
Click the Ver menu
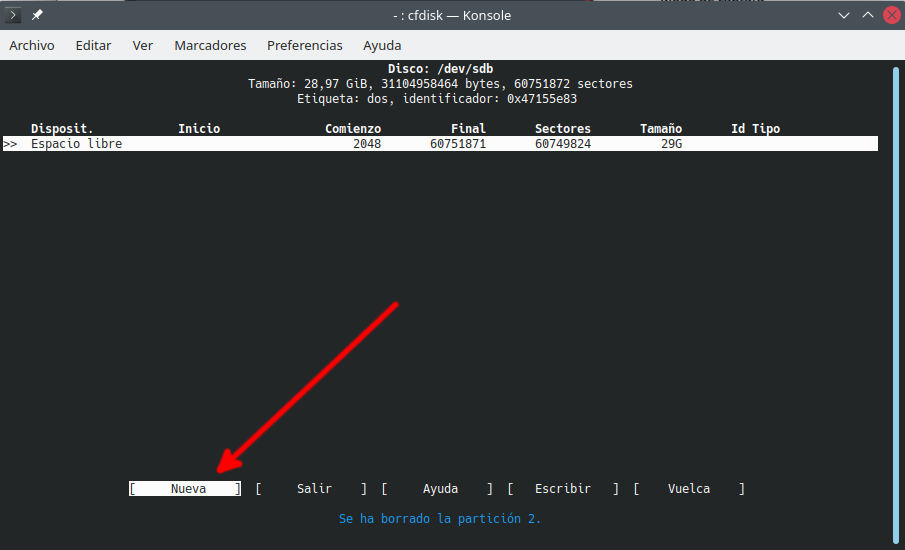(143, 45)
